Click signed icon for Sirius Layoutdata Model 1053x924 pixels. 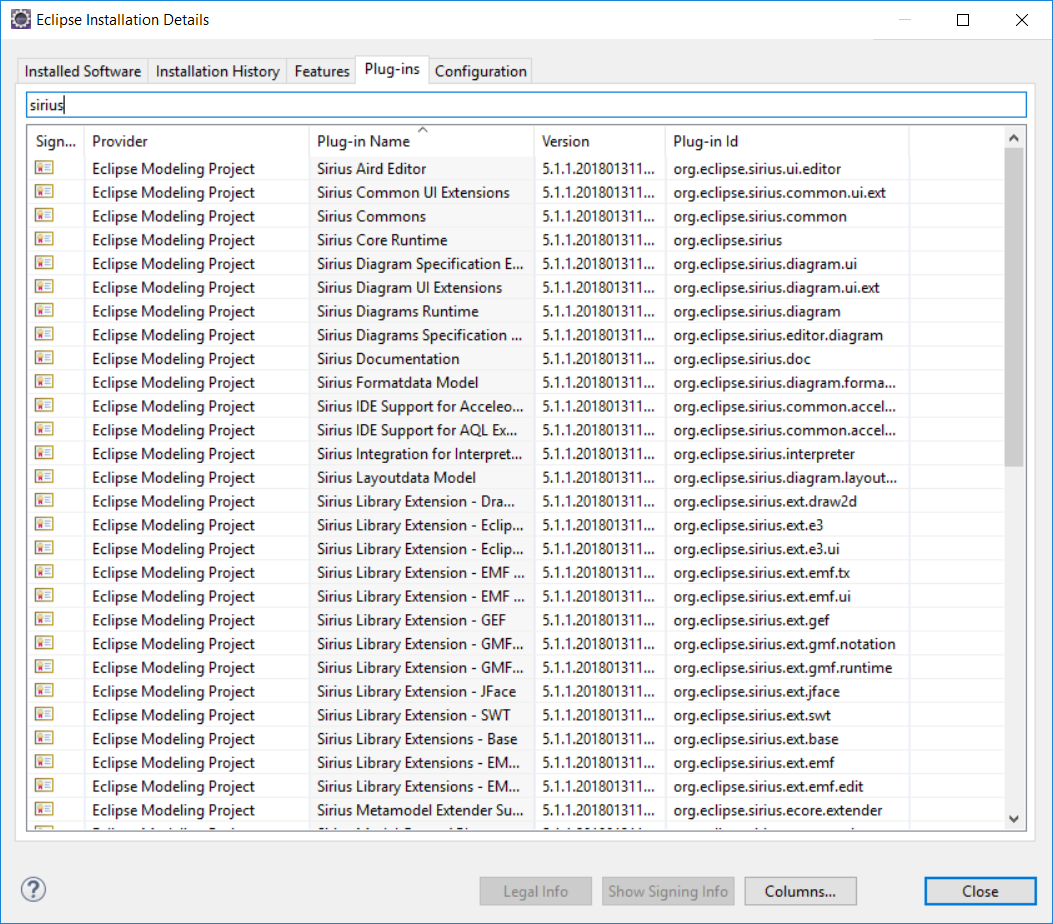pos(44,477)
